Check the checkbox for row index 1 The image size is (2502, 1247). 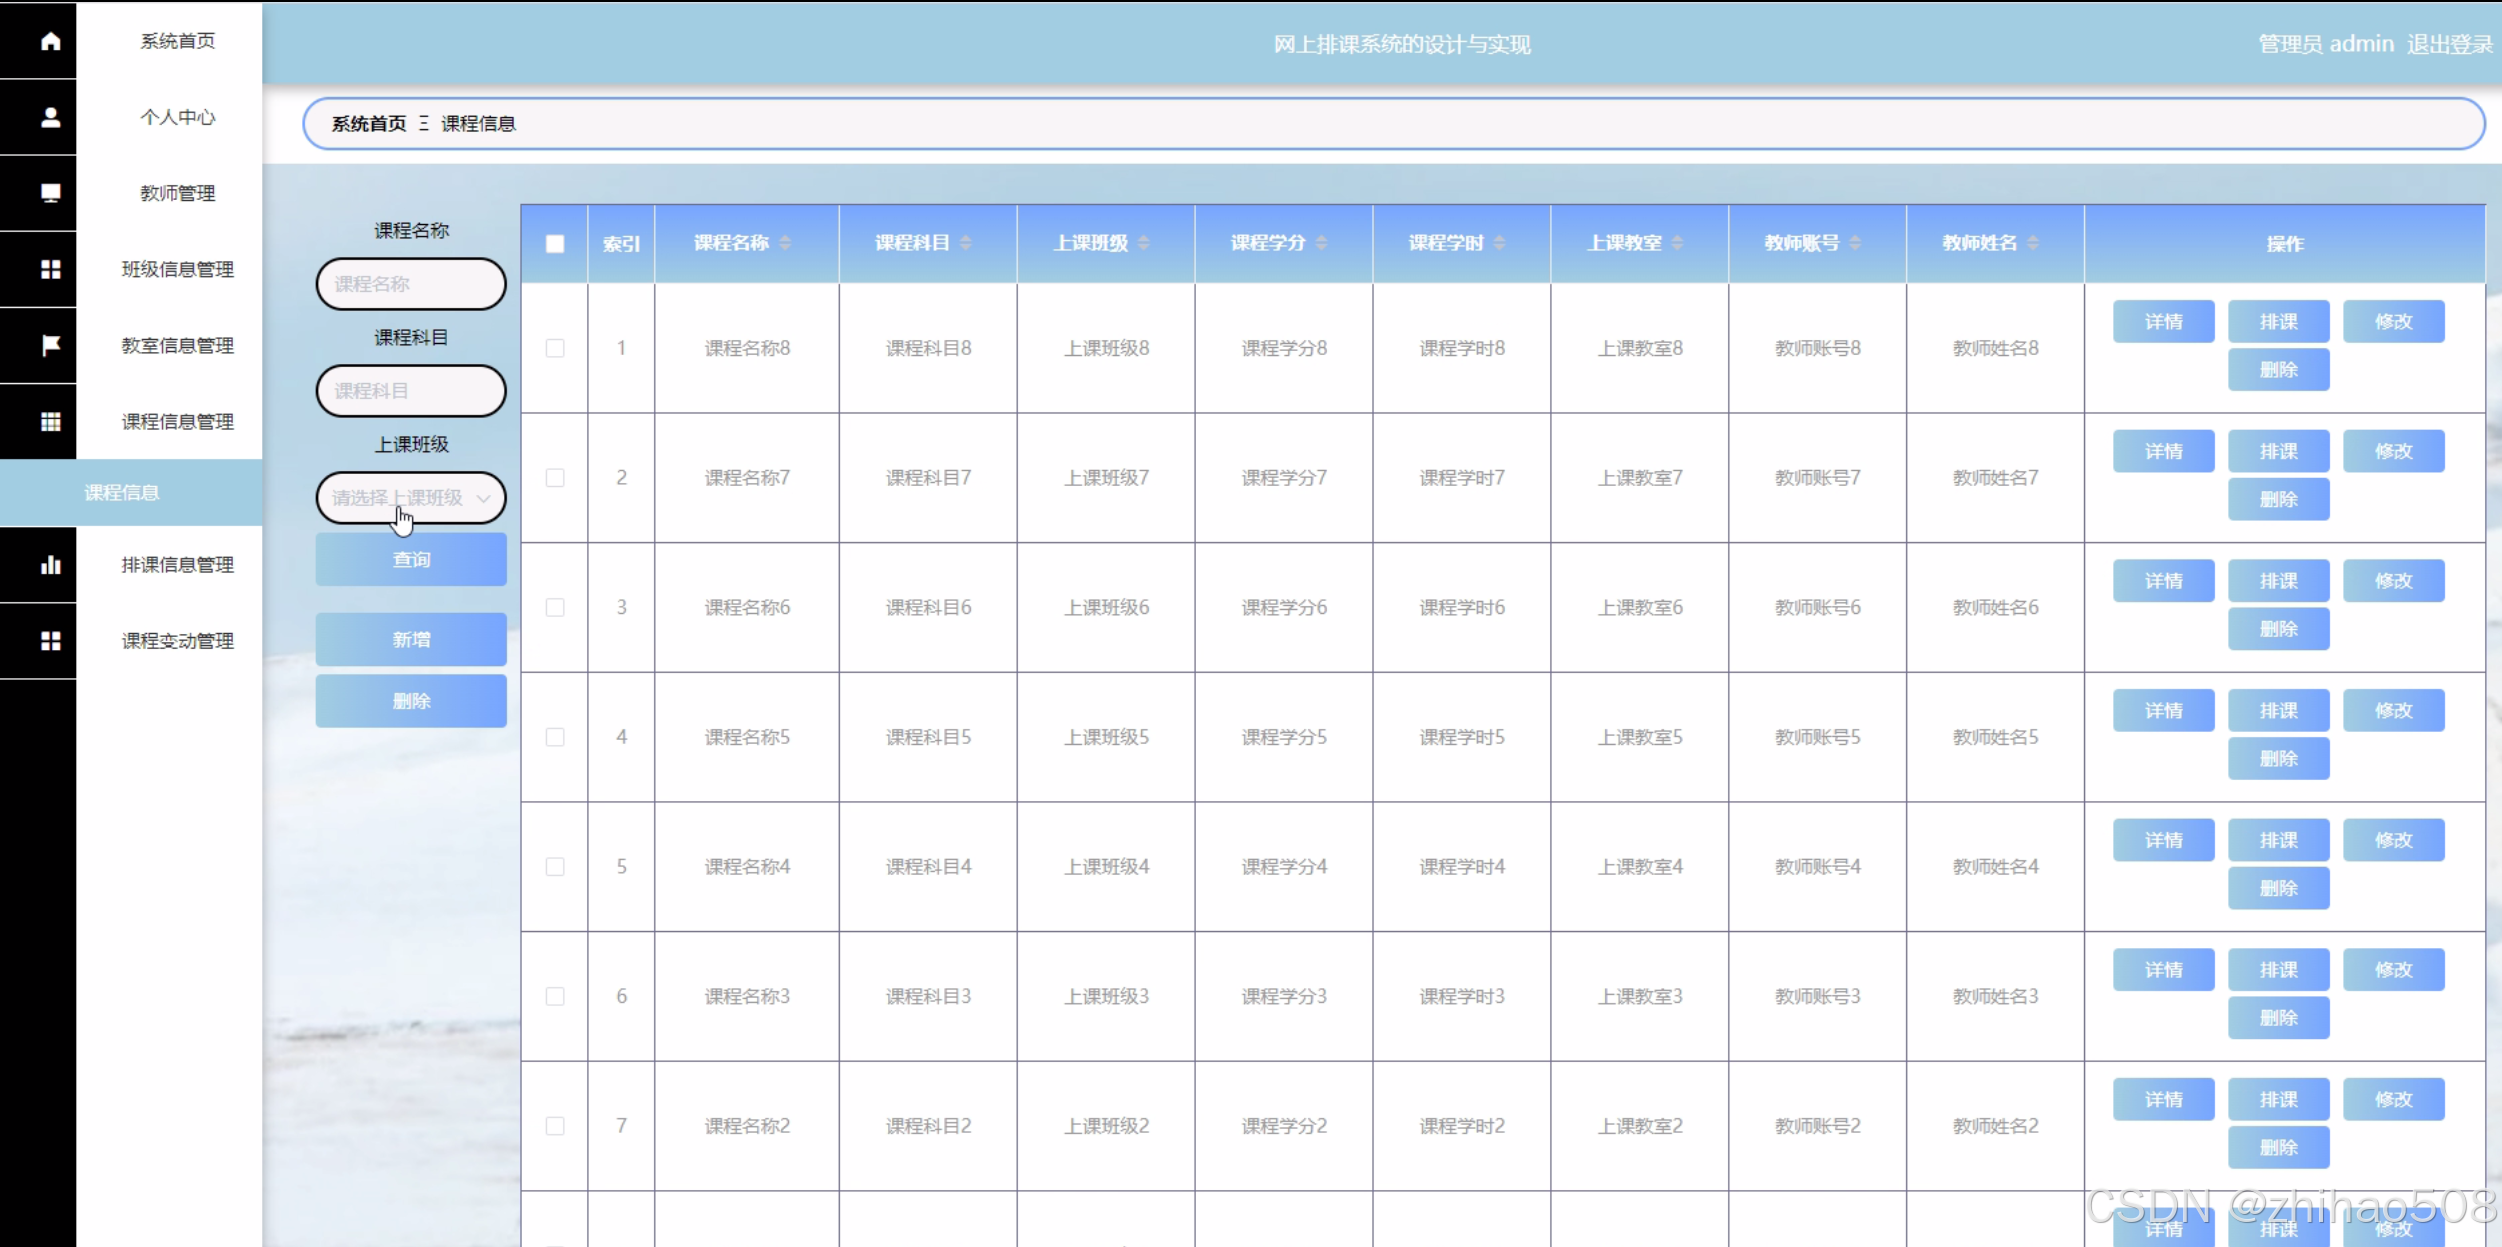(555, 348)
